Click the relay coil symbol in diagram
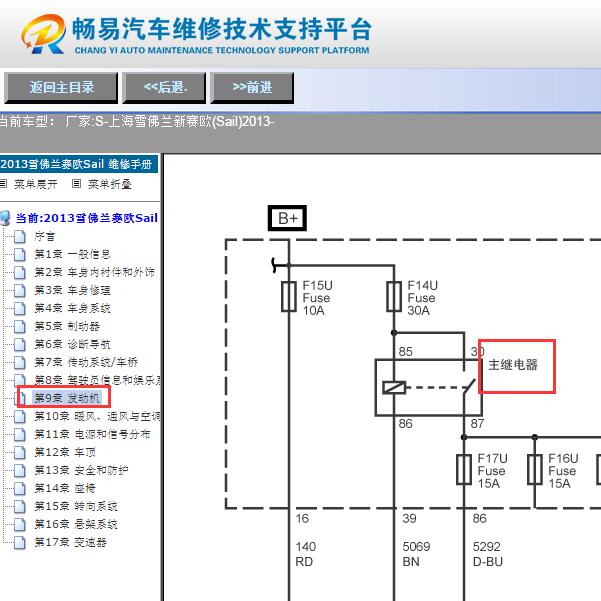601x601 pixels. (x=394, y=388)
